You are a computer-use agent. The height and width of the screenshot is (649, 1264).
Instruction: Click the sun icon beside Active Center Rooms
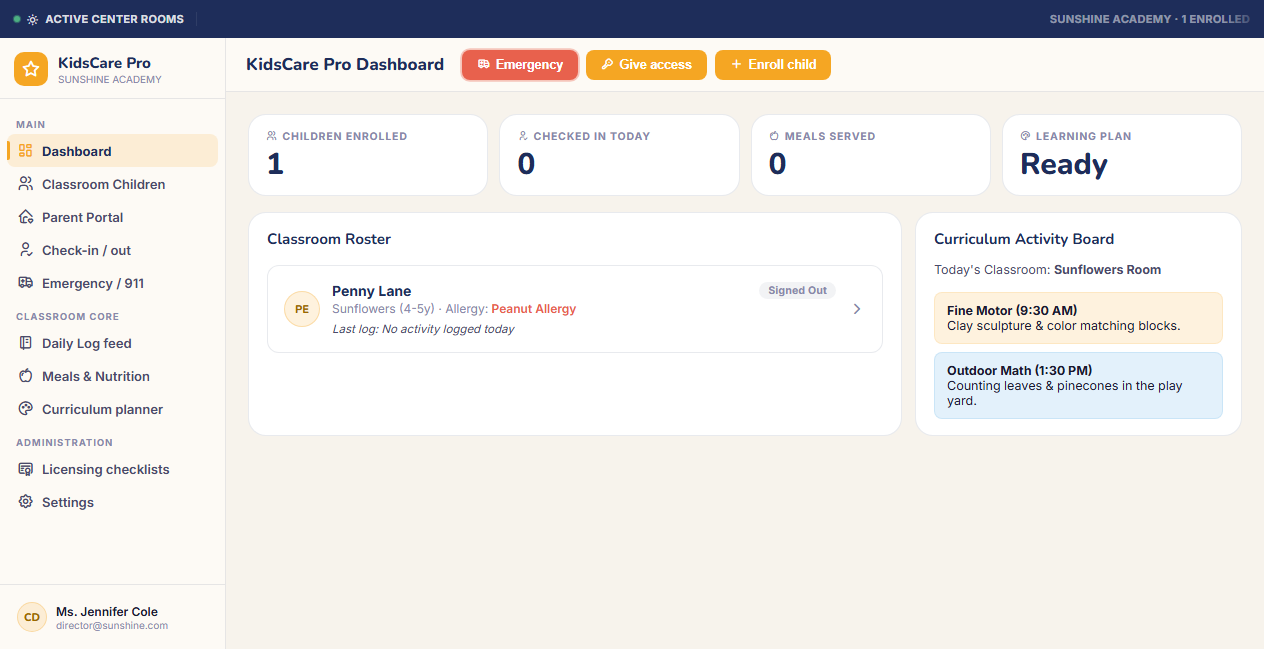point(33,19)
